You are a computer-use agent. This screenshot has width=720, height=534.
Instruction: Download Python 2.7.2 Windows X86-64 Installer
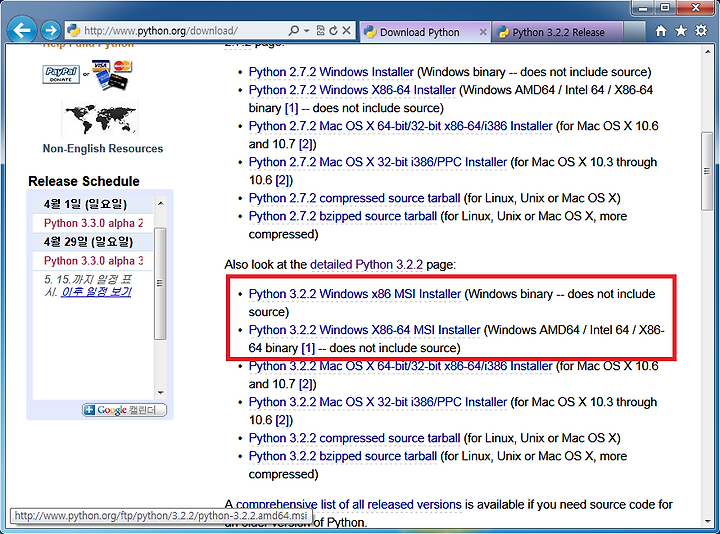tap(352, 90)
